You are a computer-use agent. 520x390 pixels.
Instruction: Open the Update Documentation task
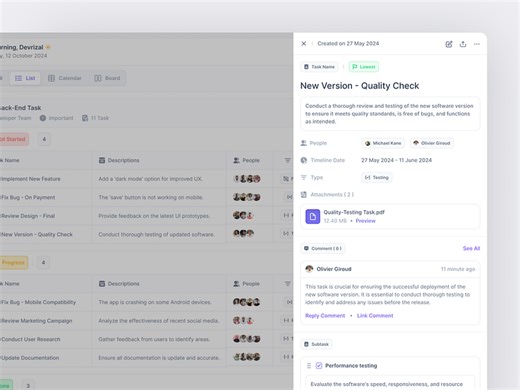pyautogui.click(x=30, y=358)
